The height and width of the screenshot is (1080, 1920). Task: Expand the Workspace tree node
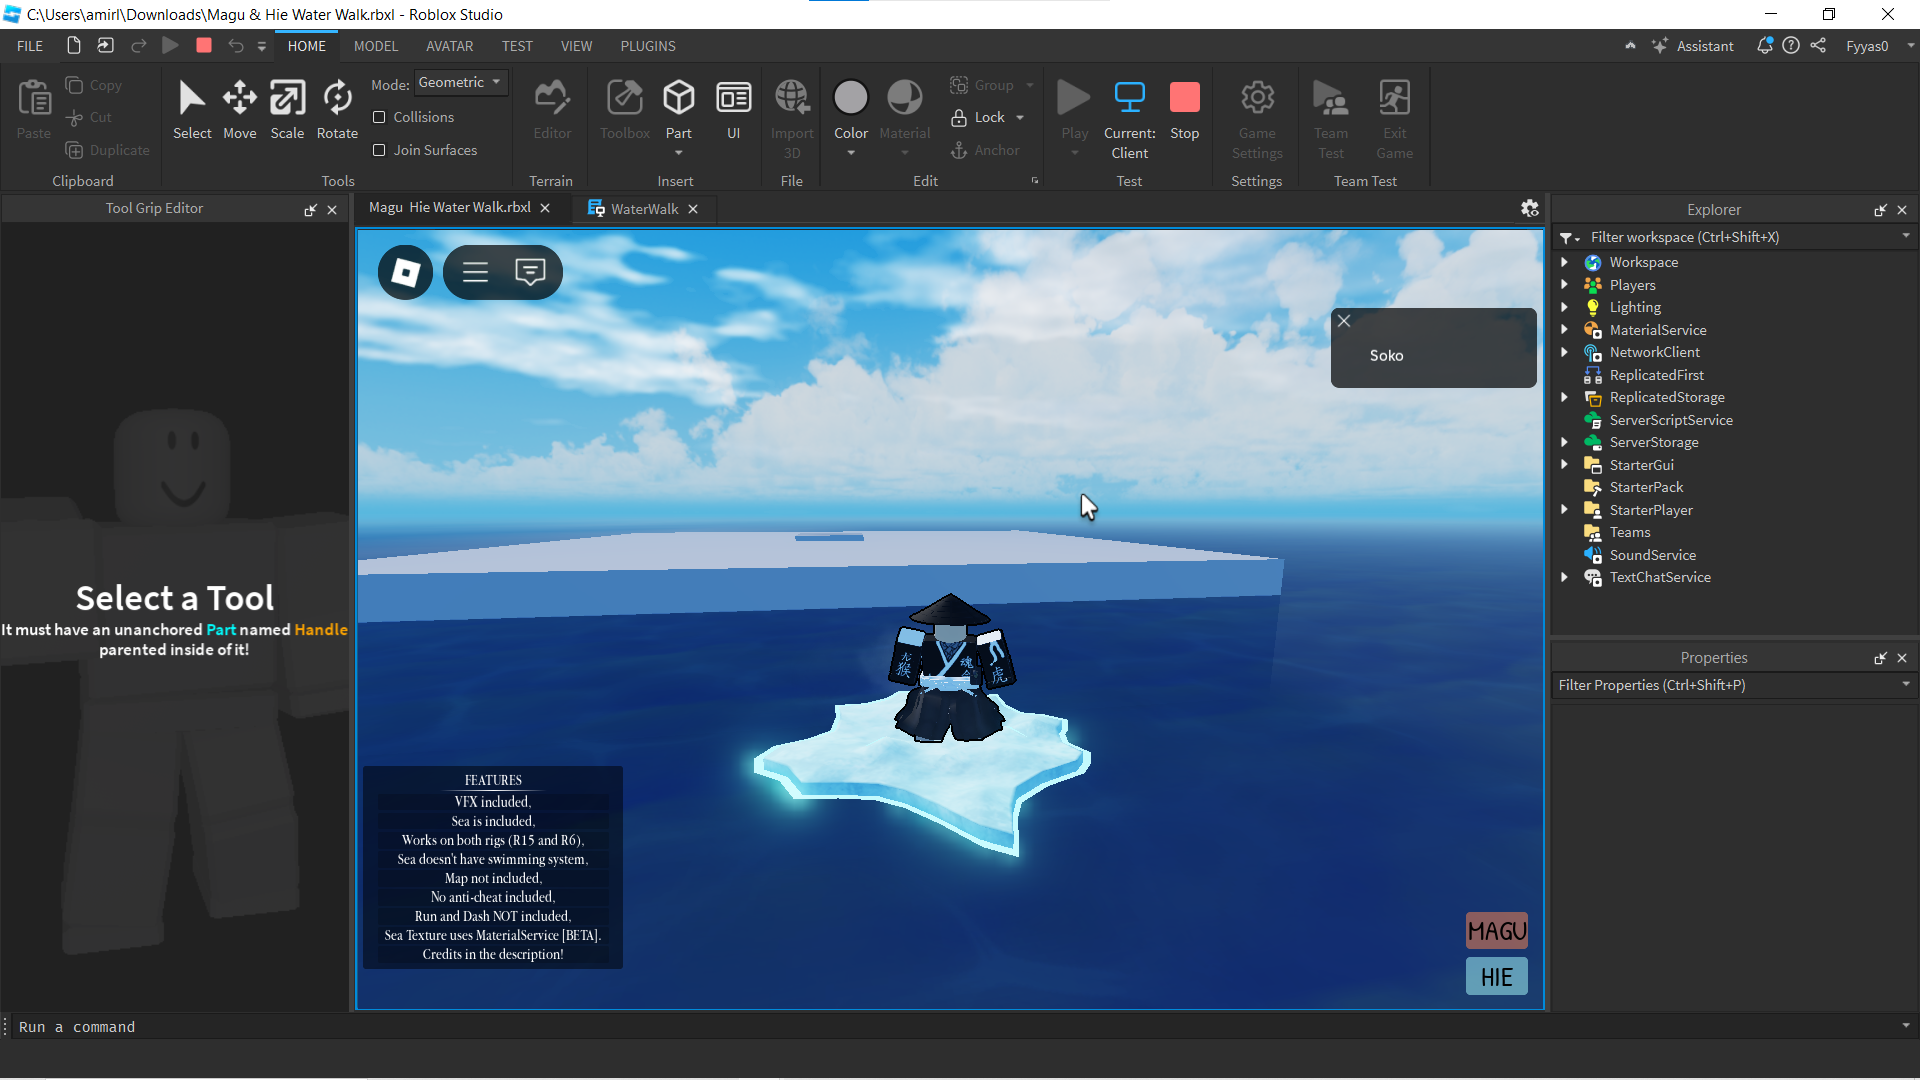point(1564,262)
